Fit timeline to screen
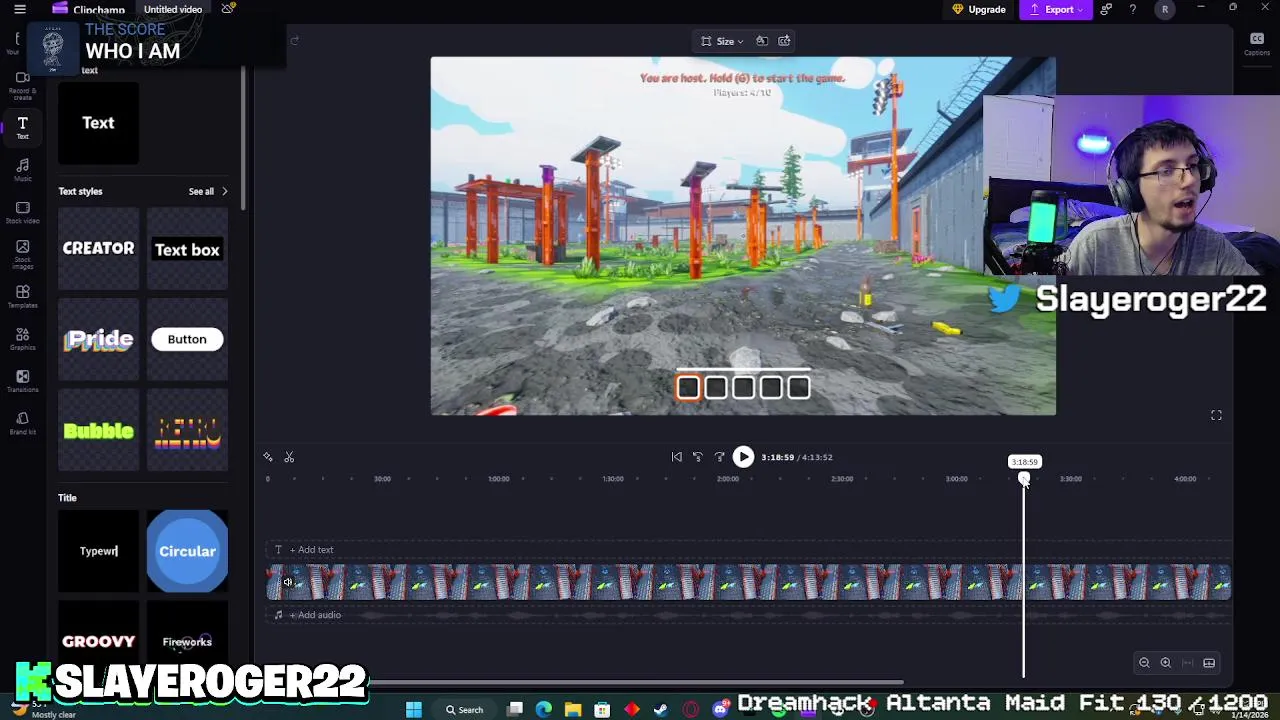Screen dimensions: 1280x720 [x=1188, y=663]
